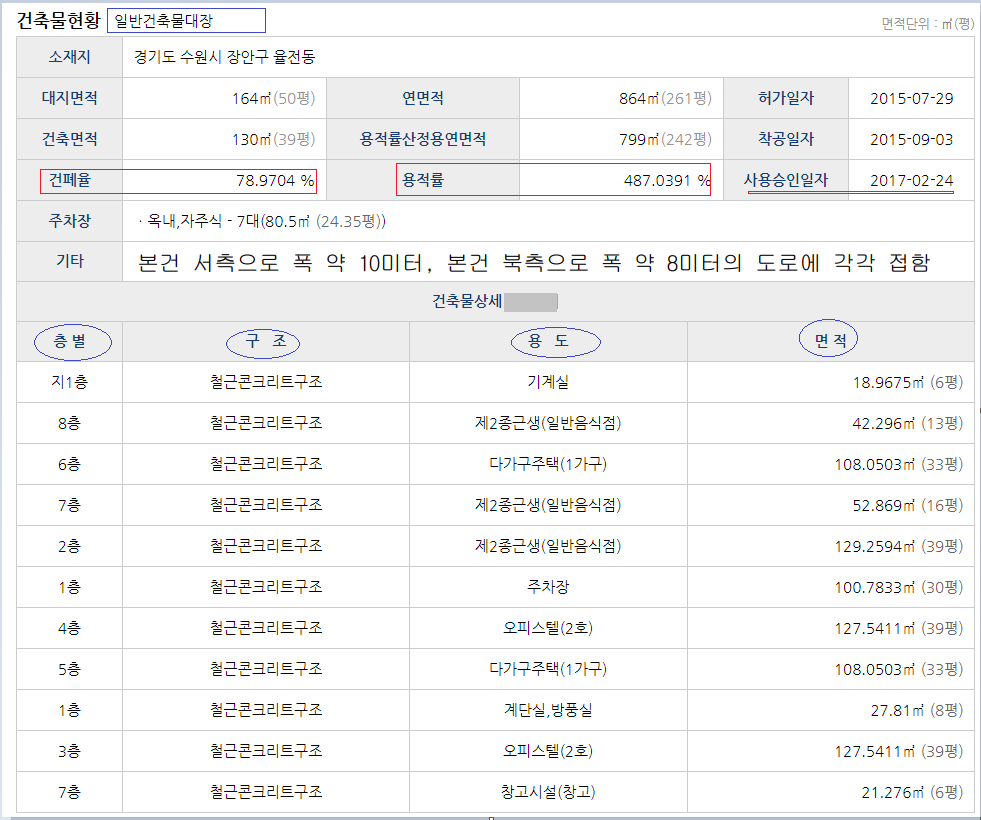Click the 면적단위 : ㎡(평) note
Viewport: 981px width, 820px height.
928,24
